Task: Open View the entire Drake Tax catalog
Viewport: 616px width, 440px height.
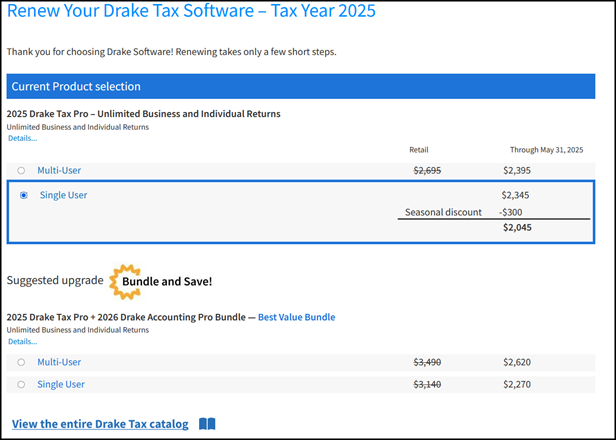Action: pos(100,424)
